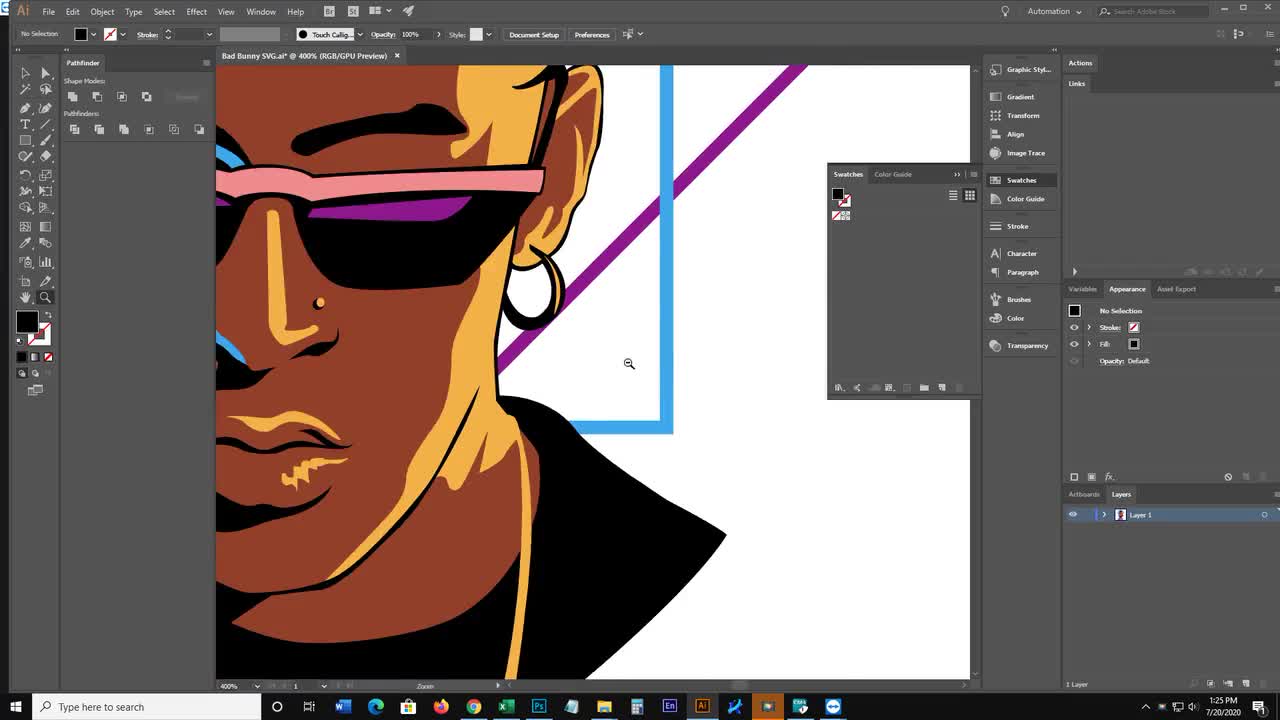The height and width of the screenshot is (720, 1280).
Task: Open stroke color dropdown in control bar
Action: pos(123,34)
